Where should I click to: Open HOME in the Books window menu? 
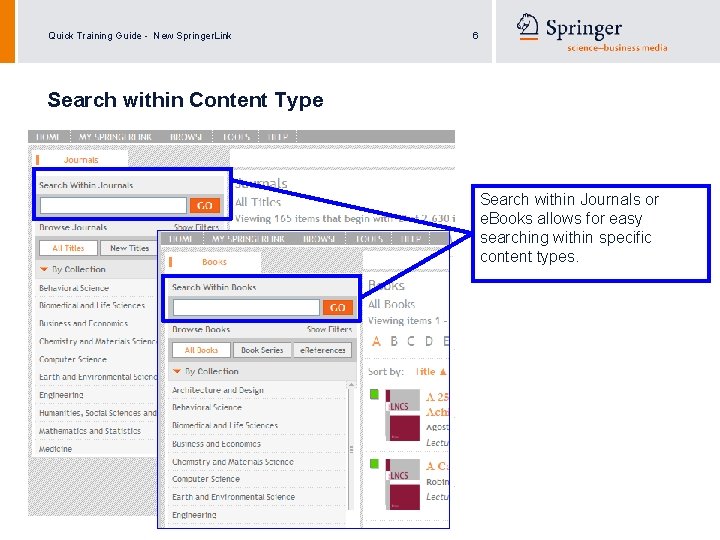pos(180,239)
